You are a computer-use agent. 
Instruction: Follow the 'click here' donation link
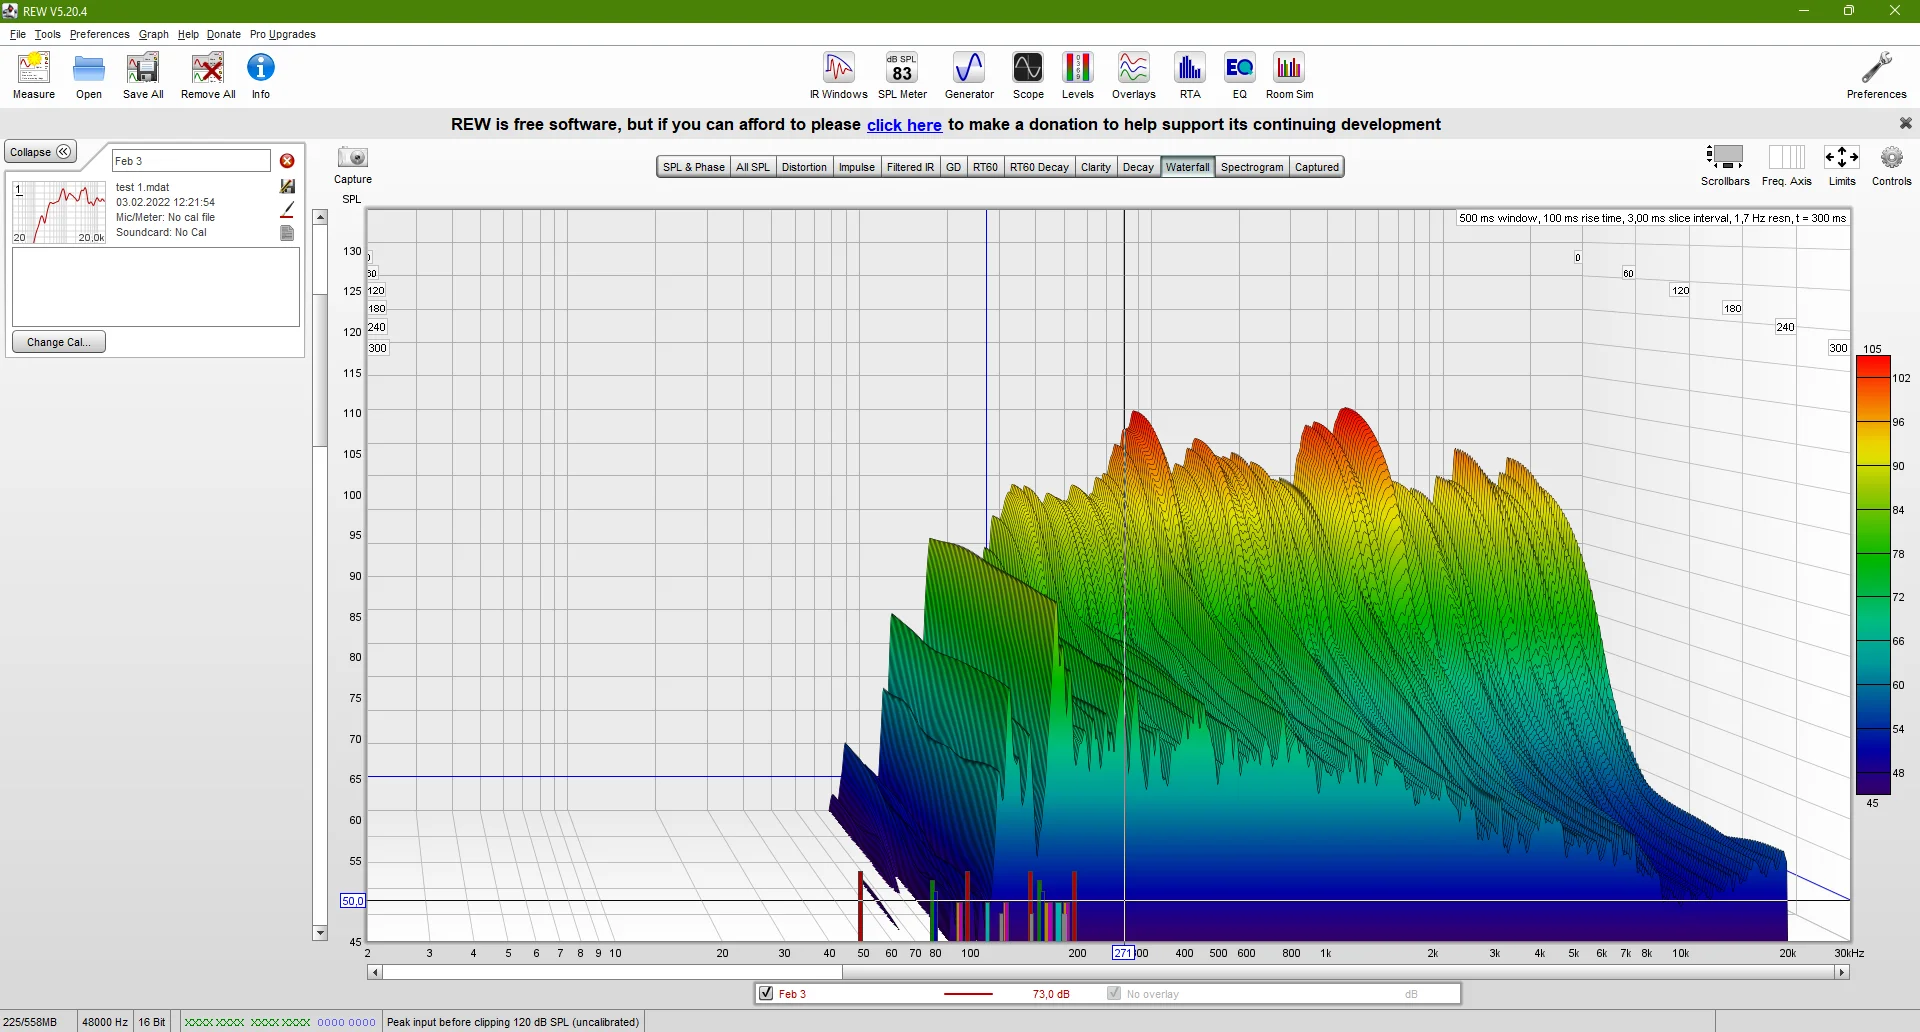click(904, 125)
